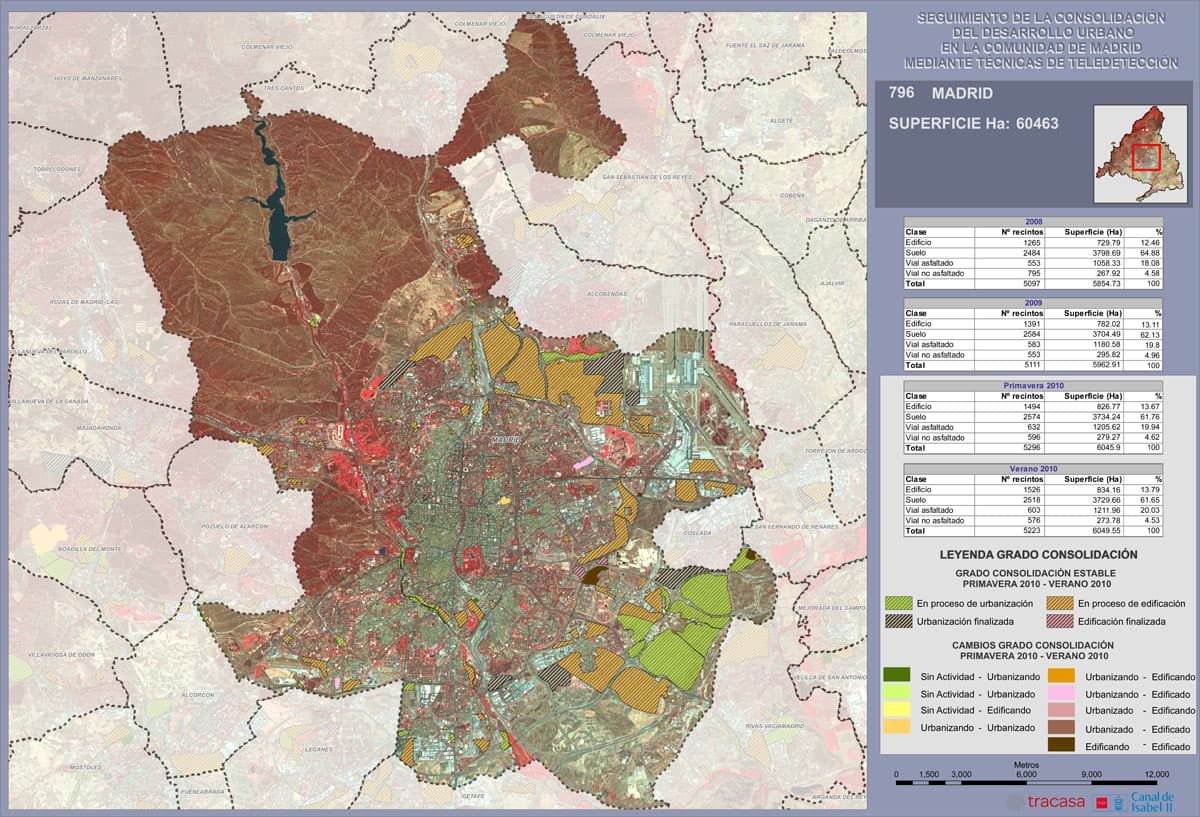Open the Comunidad de Madrid locator thumbnail
Screen dimensions: 1200x817
click(1140, 154)
